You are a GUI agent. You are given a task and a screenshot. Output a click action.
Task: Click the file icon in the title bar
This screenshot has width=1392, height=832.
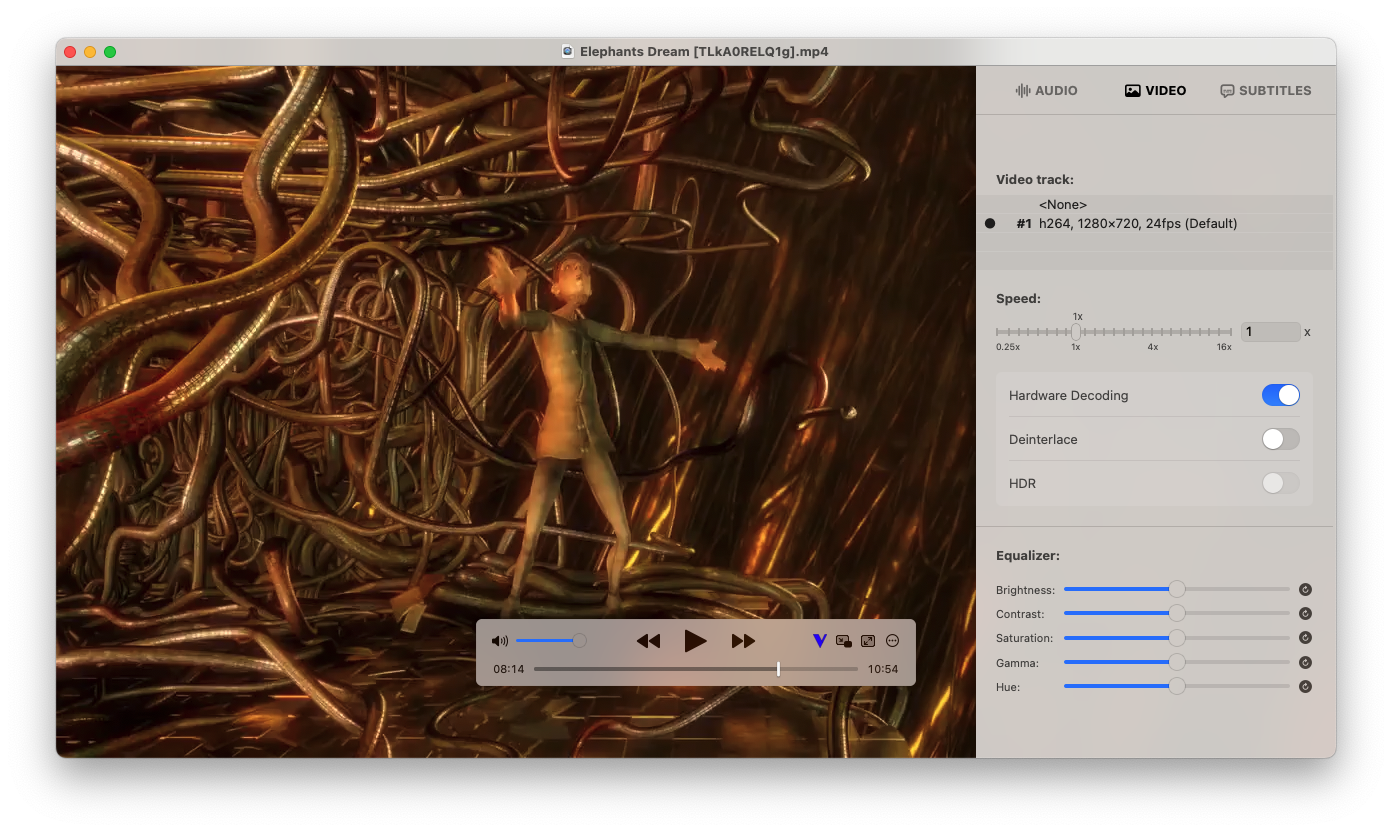coord(568,51)
